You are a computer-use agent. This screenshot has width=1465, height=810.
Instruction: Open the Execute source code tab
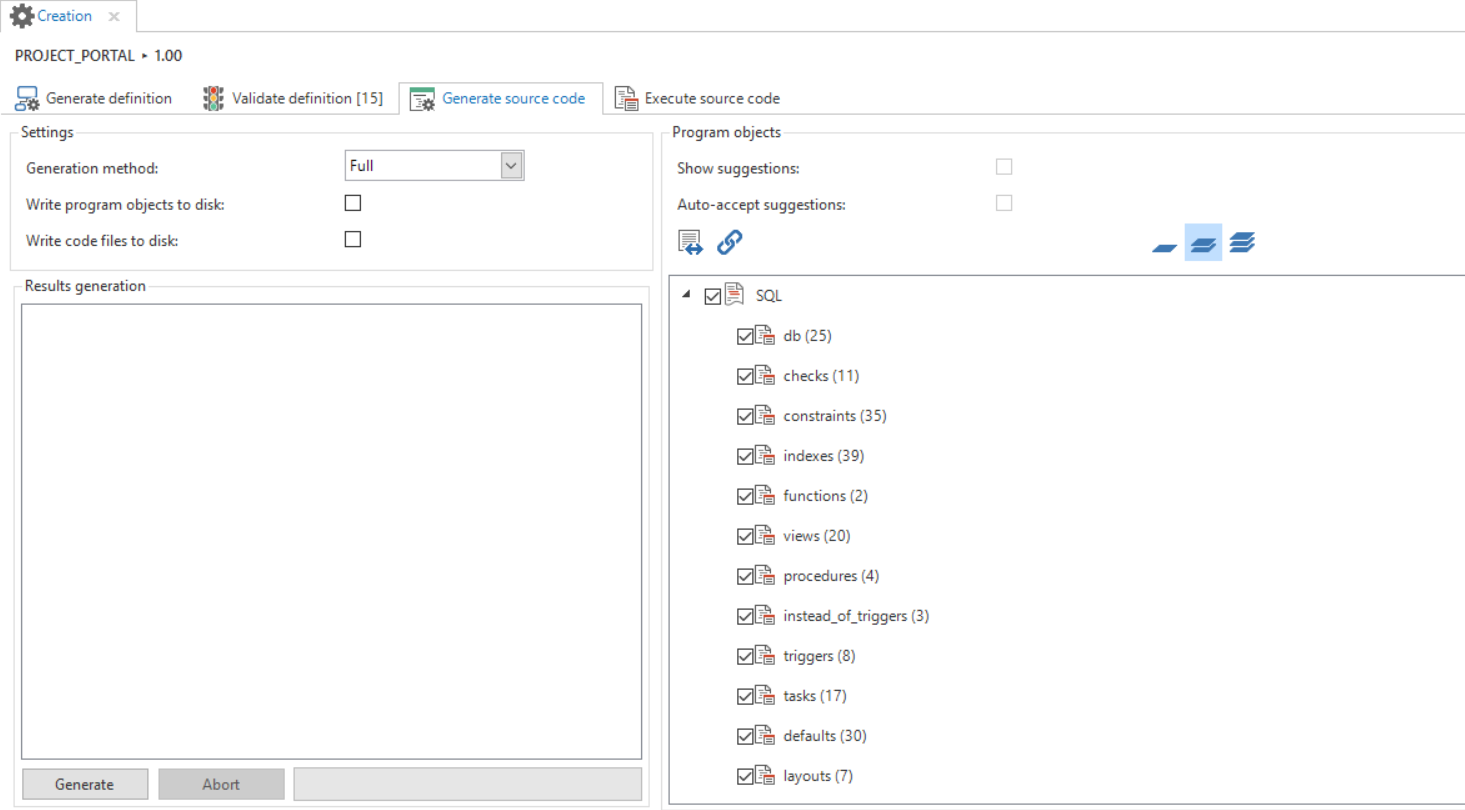(697, 99)
